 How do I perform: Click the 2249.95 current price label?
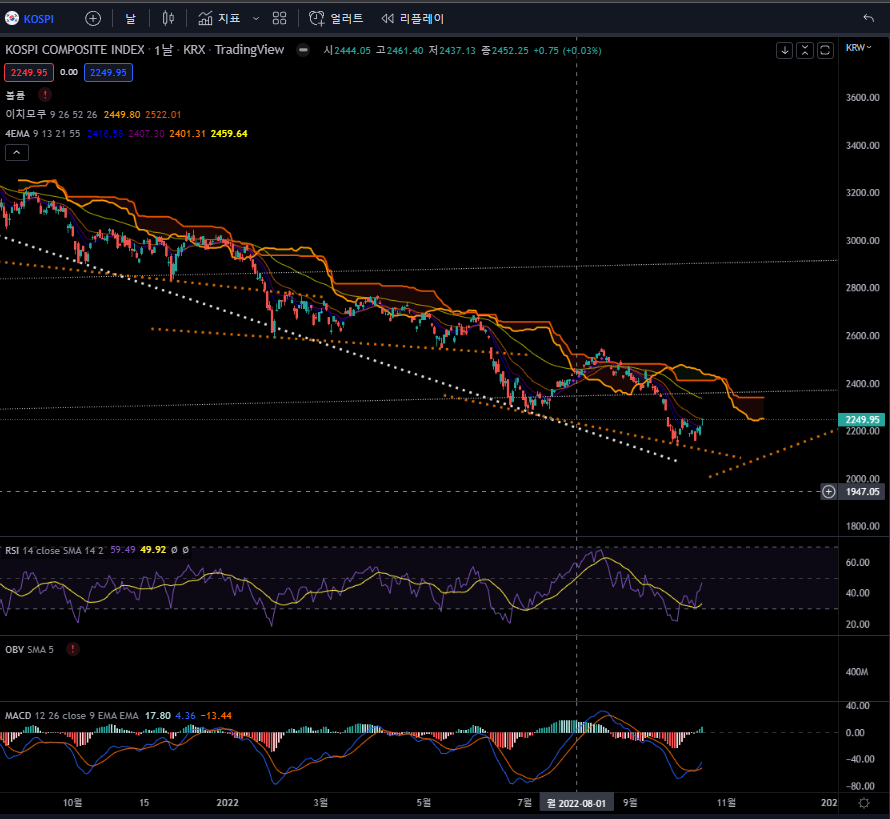point(862,419)
